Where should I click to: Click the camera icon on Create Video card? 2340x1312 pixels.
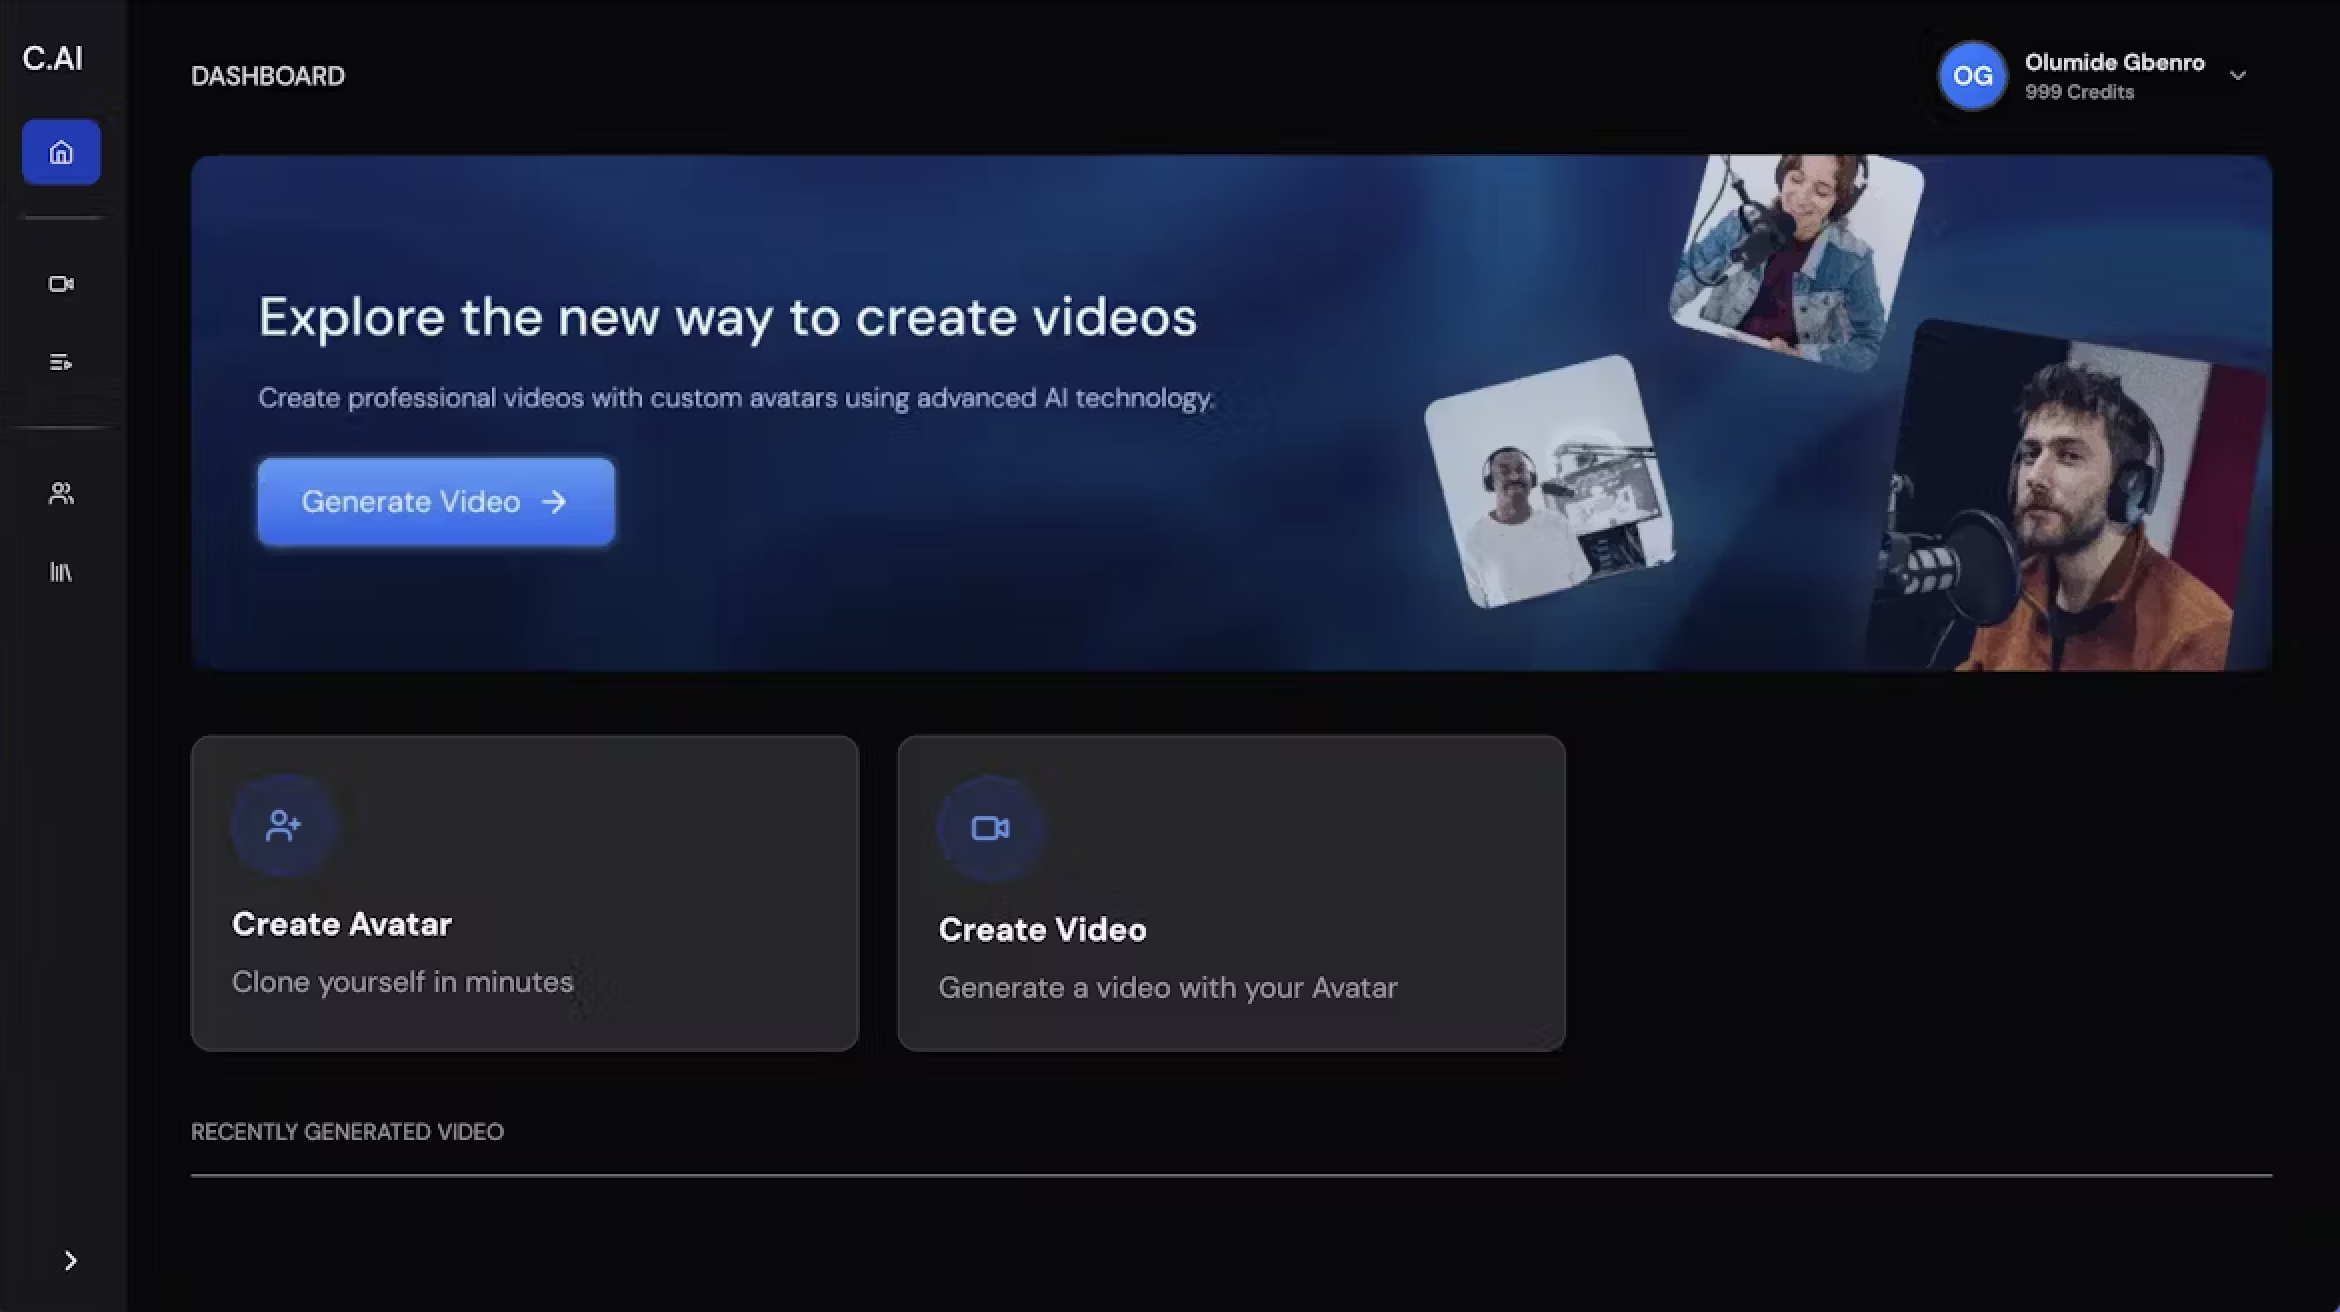point(988,827)
